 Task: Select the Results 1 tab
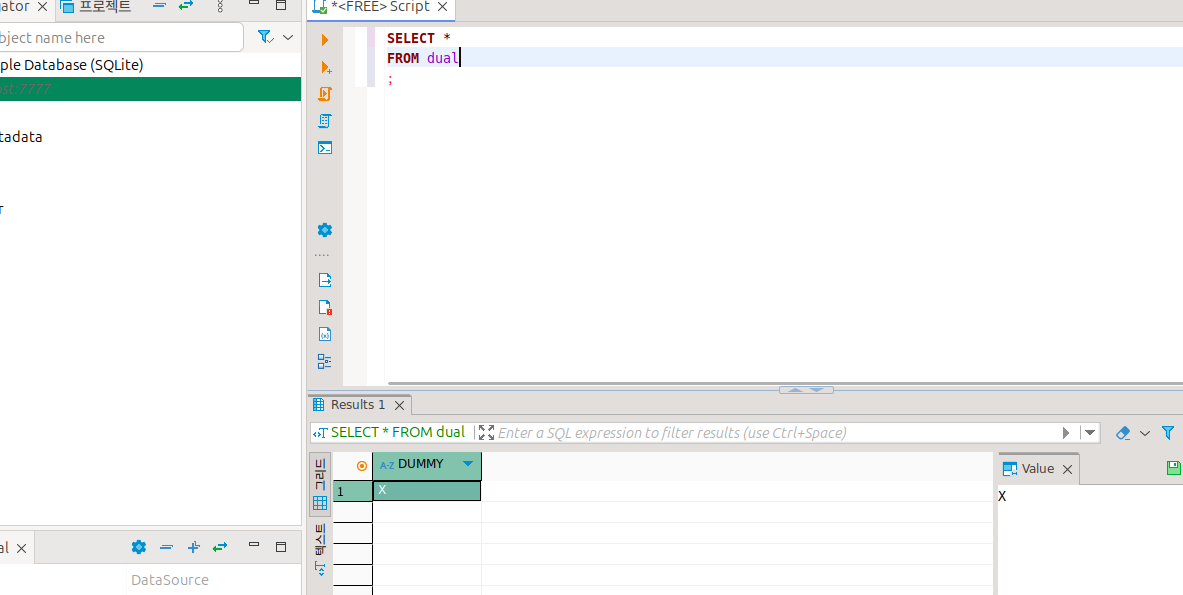coord(357,405)
